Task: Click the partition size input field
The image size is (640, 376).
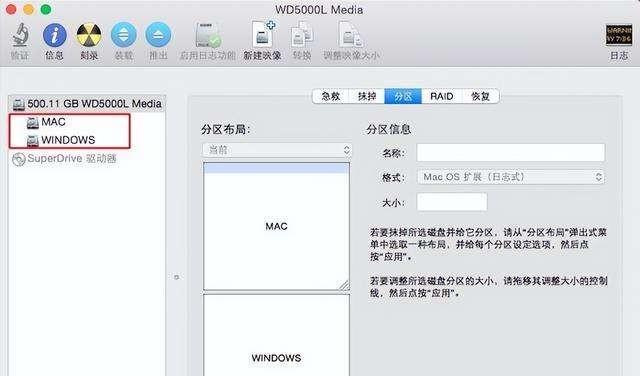Action: (452, 202)
